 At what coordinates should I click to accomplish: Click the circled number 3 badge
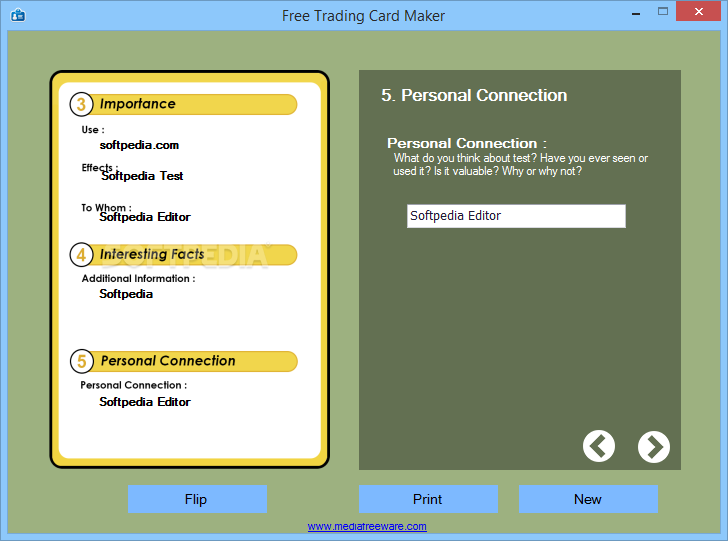(81, 104)
